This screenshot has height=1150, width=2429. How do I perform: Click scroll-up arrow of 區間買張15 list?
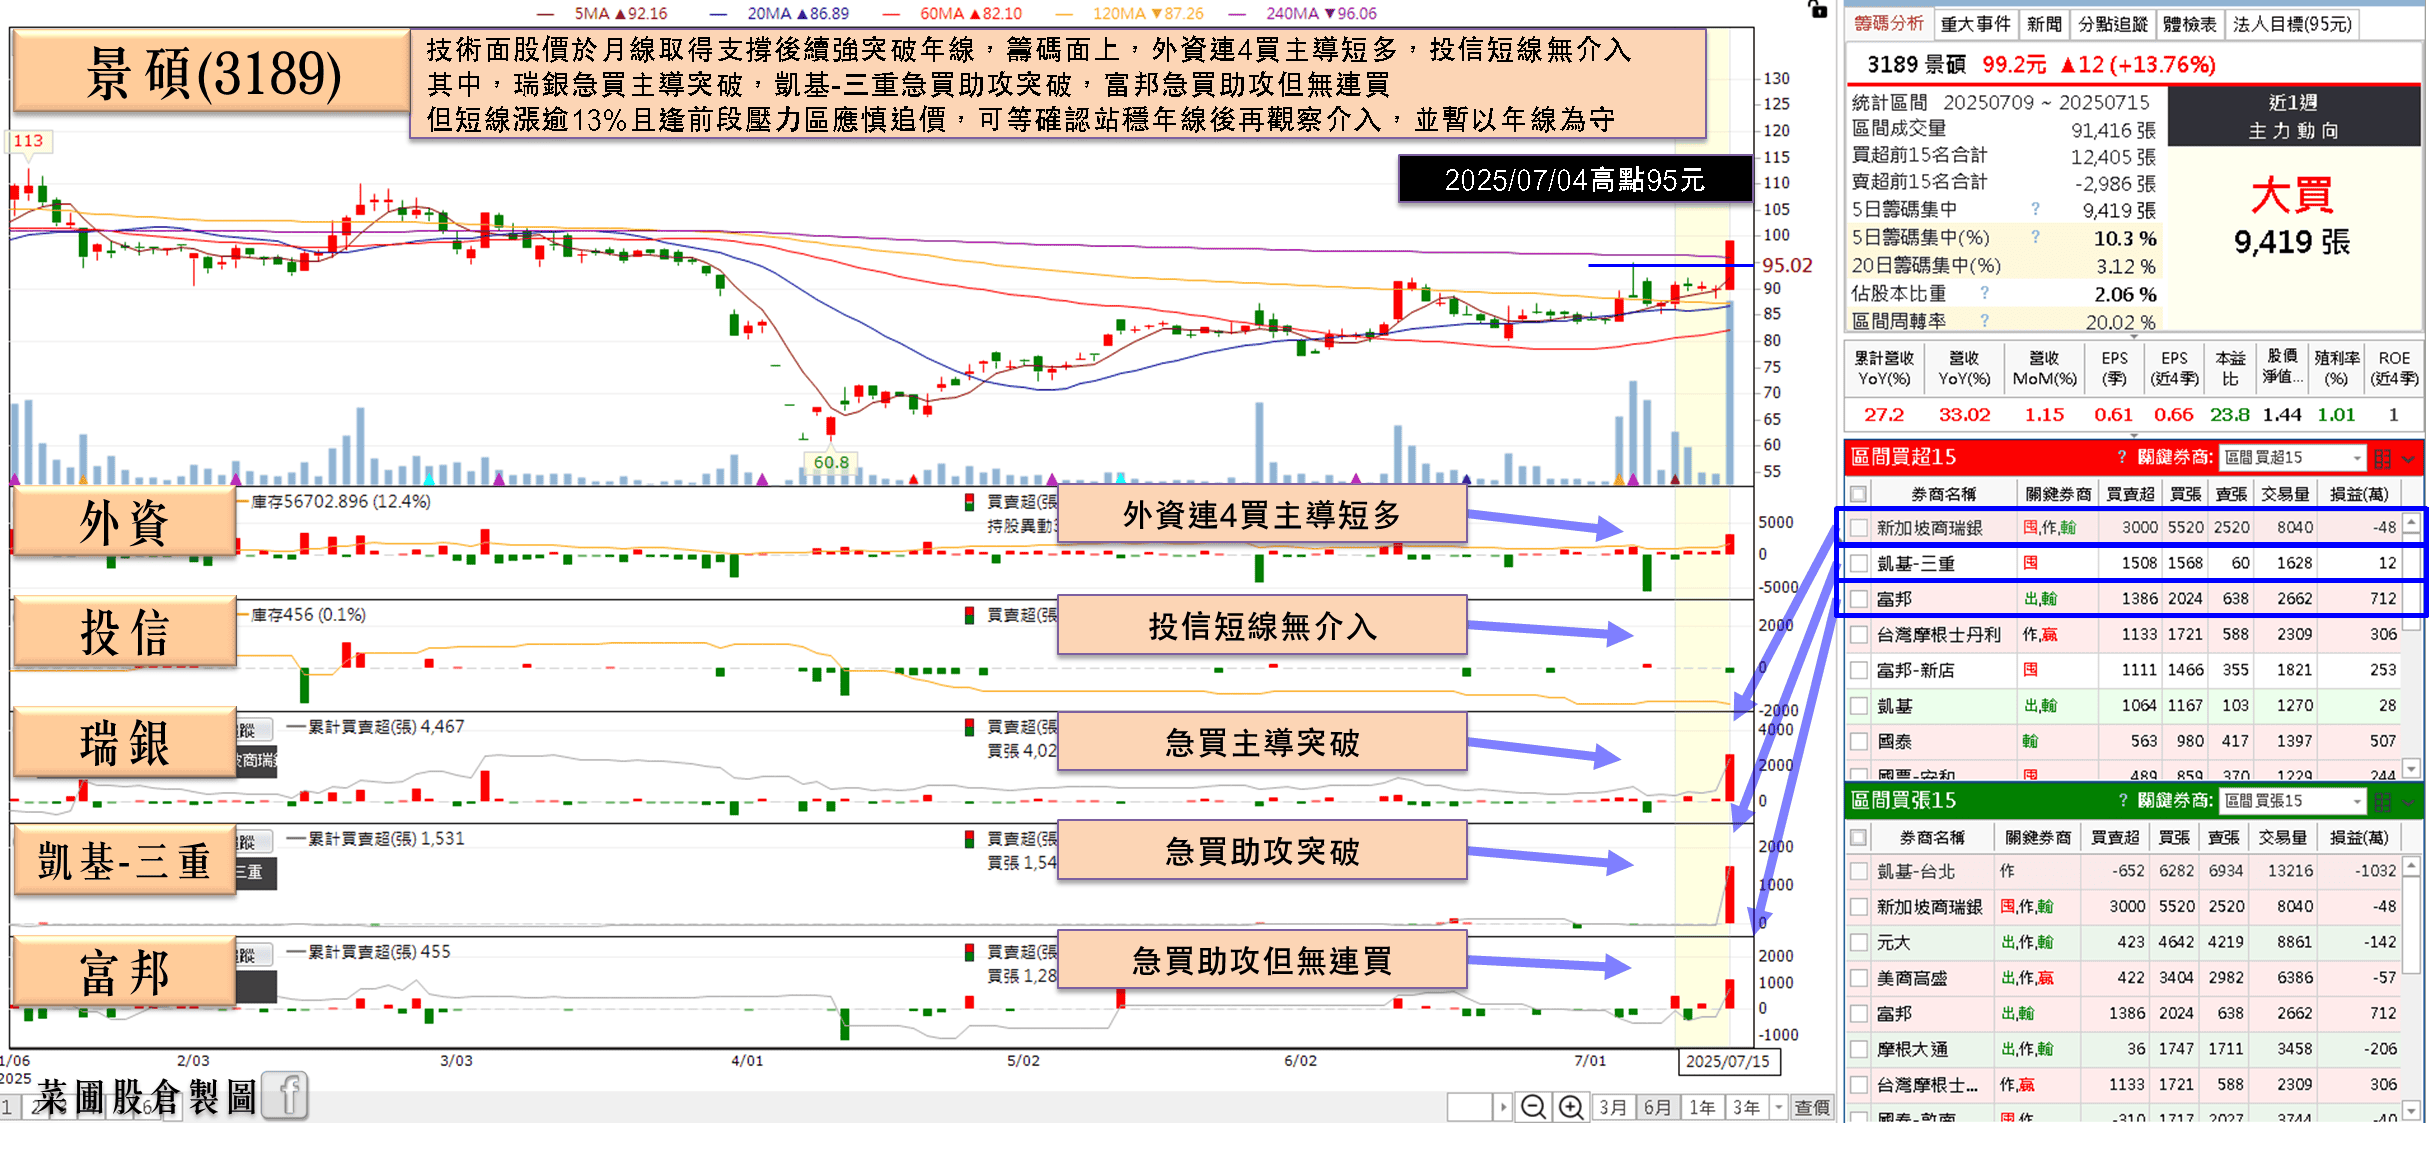[x=2411, y=867]
